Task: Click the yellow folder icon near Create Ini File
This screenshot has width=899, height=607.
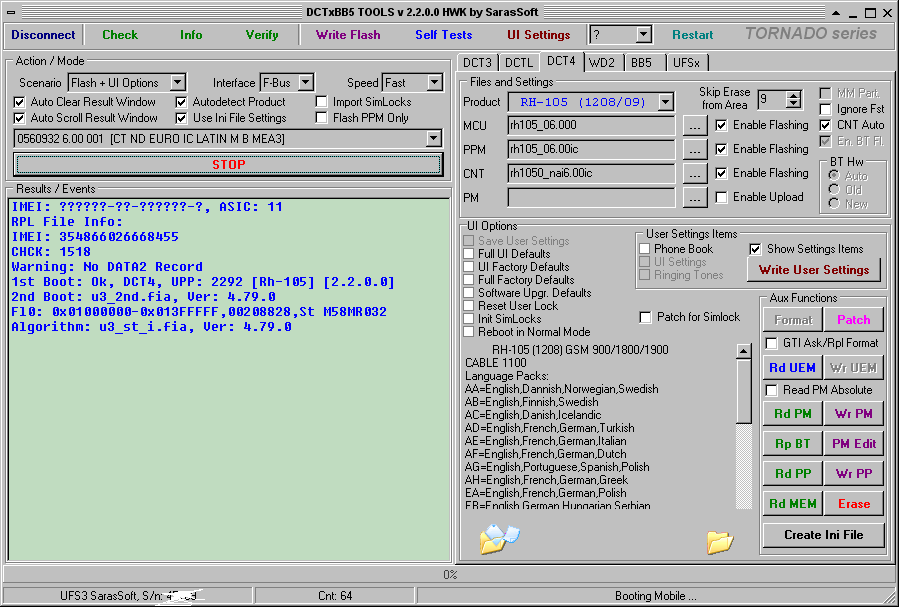Action: point(720,542)
